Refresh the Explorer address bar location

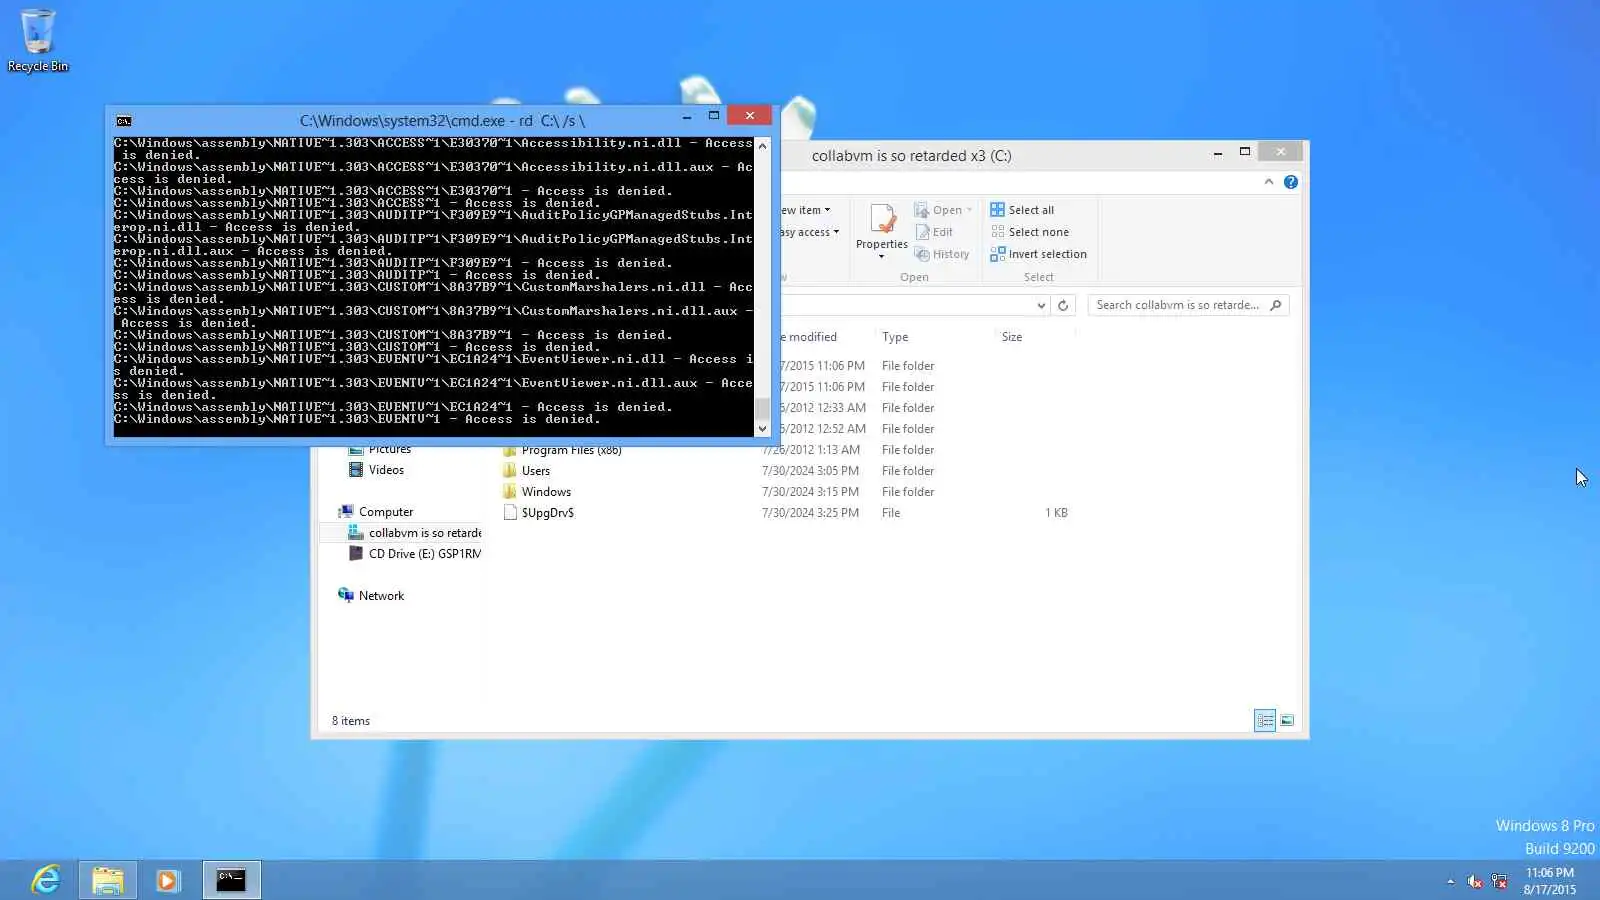click(1063, 305)
